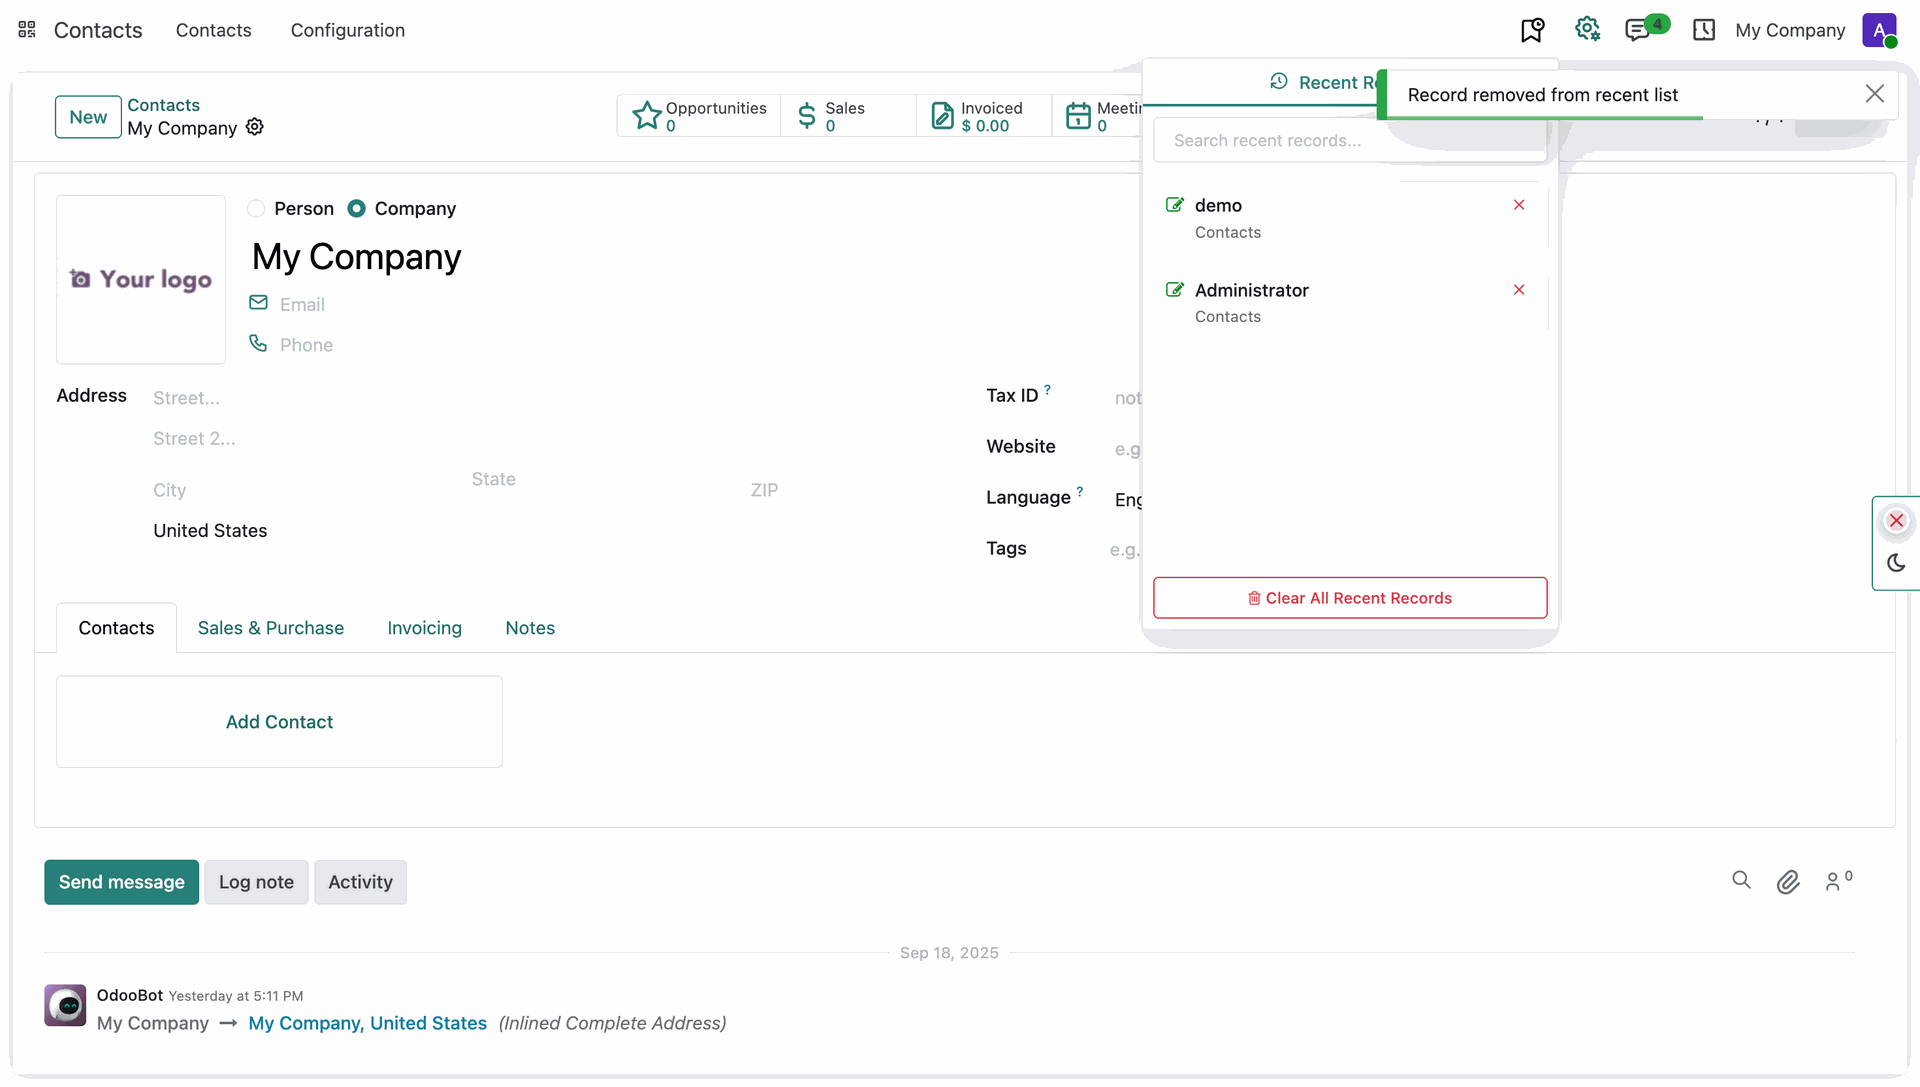Open Opportunities stat button

pyautogui.click(x=699, y=116)
